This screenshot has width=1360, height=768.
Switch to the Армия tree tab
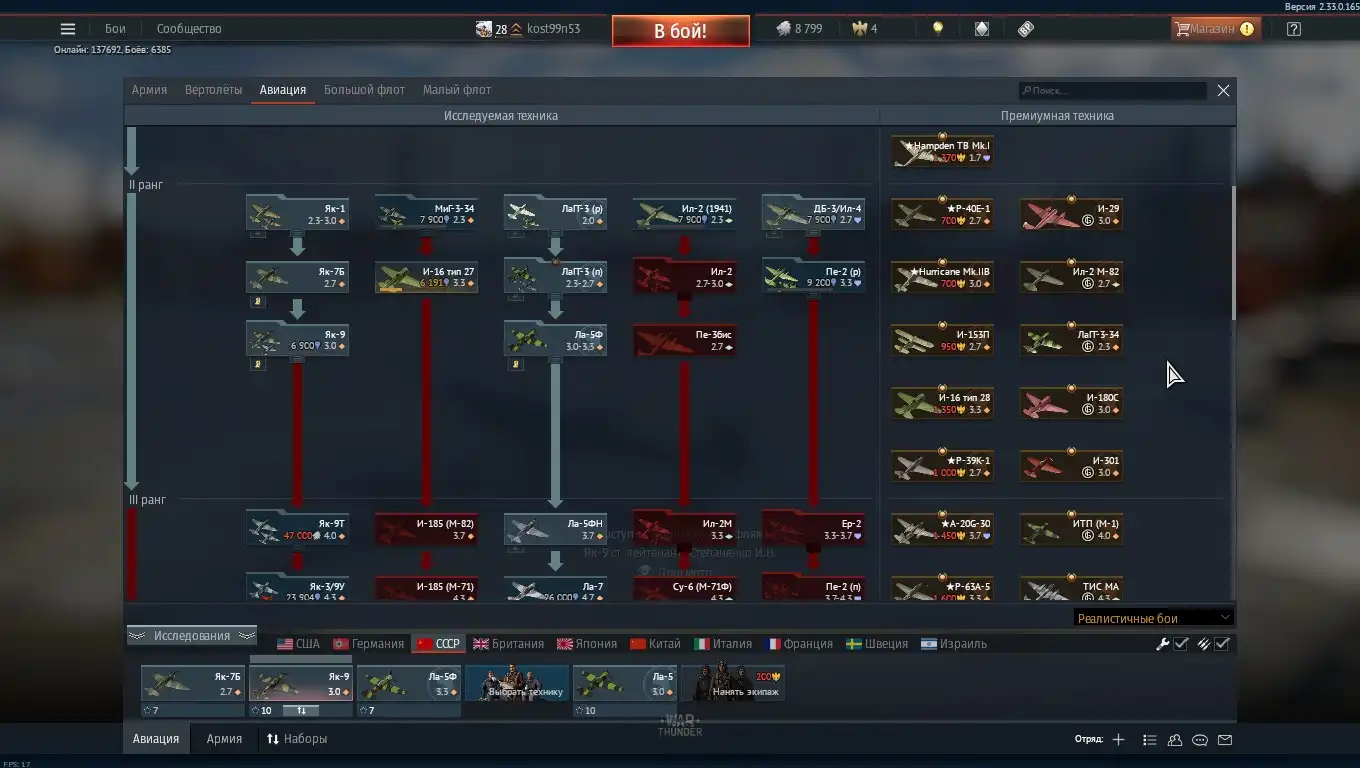tap(149, 90)
